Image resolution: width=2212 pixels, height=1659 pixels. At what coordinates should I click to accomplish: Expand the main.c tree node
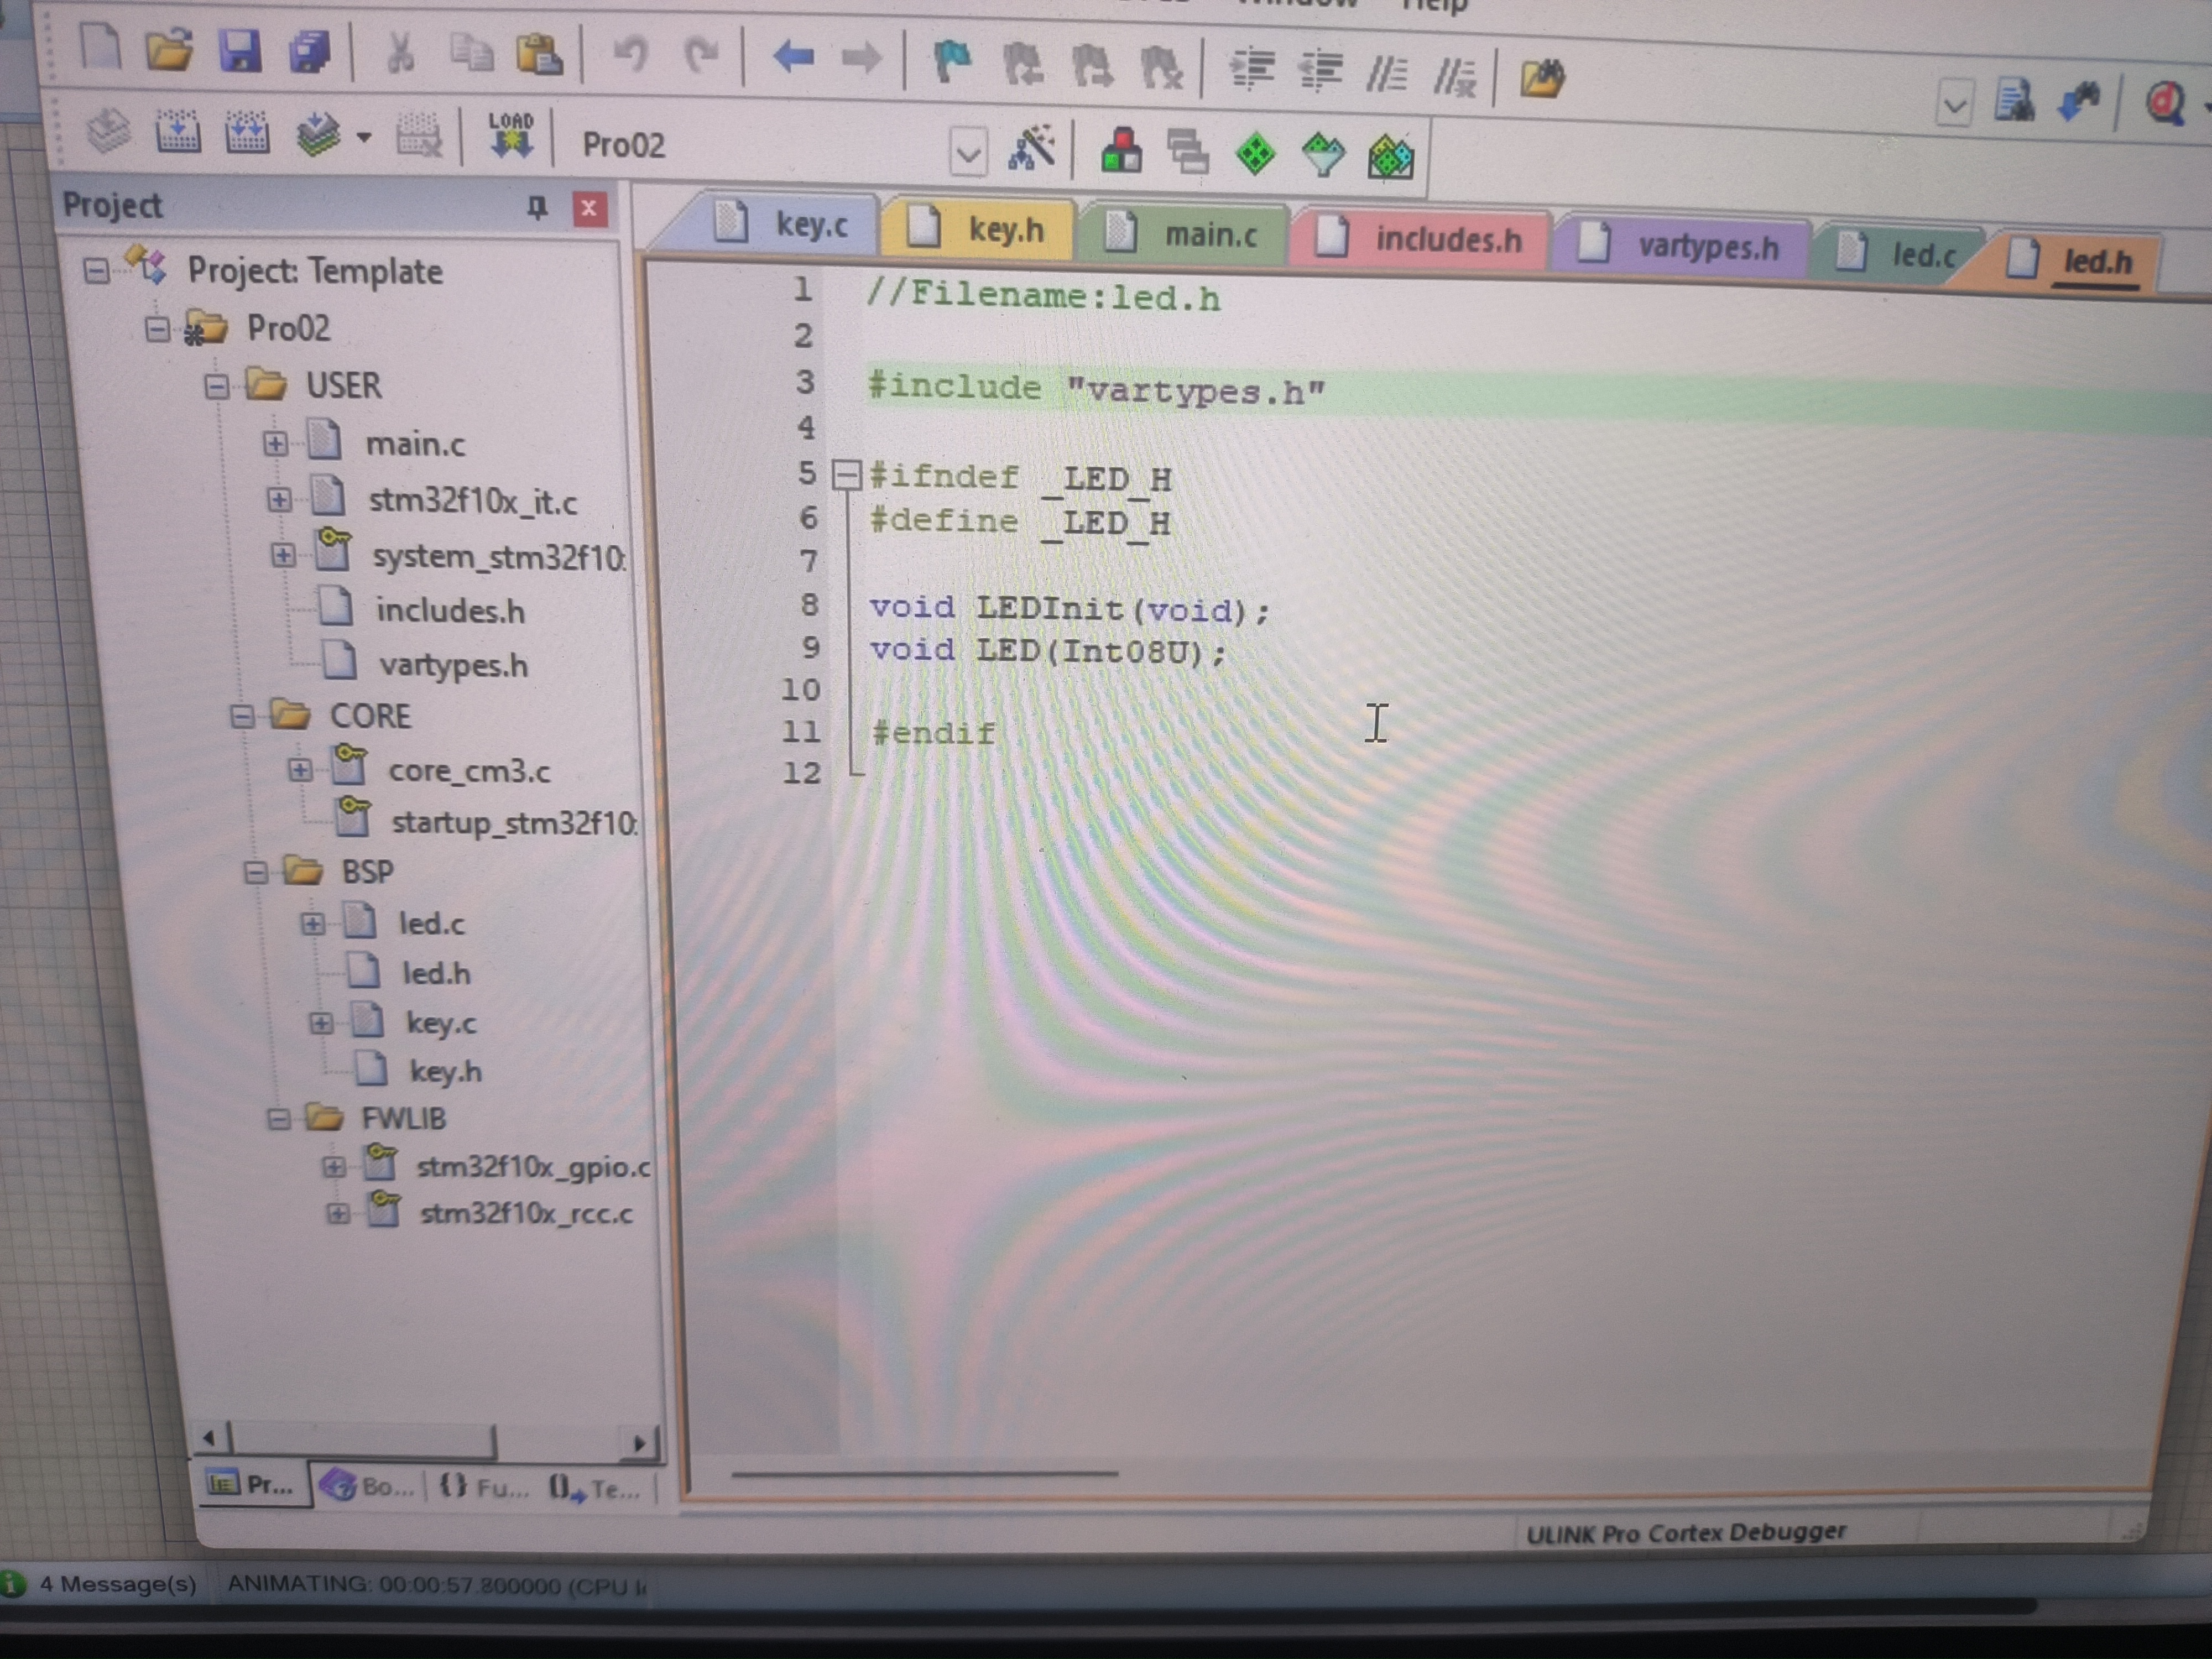(x=275, y=443)
